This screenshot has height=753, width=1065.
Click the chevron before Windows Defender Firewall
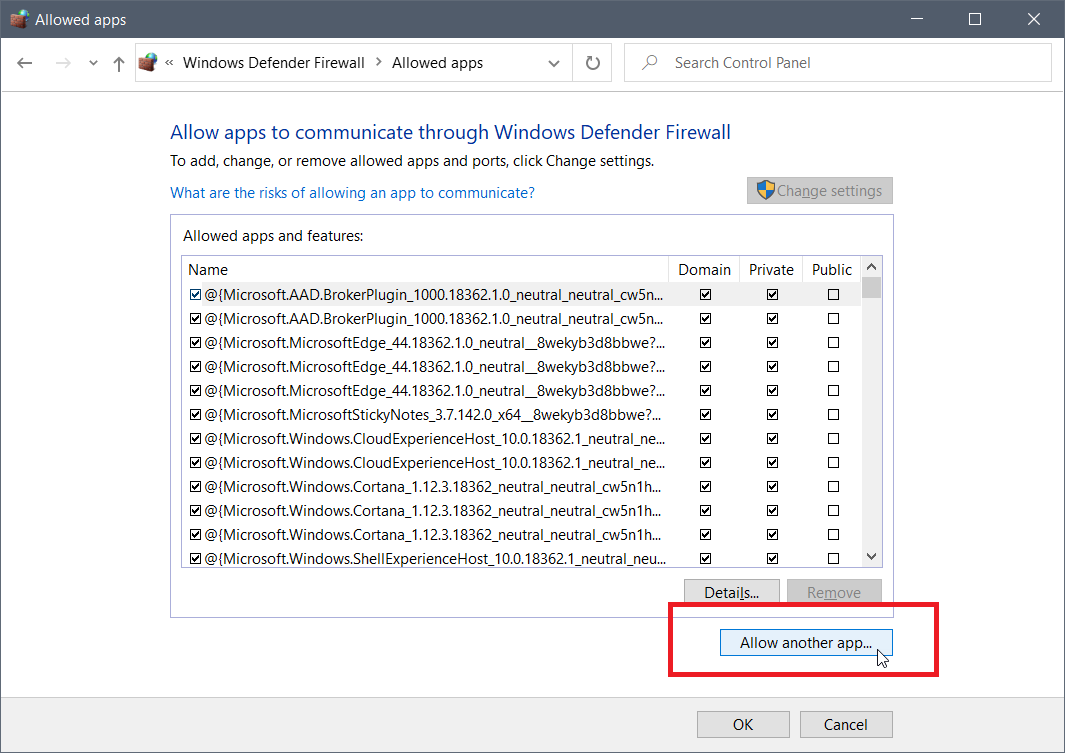click(x=169, y=63)
